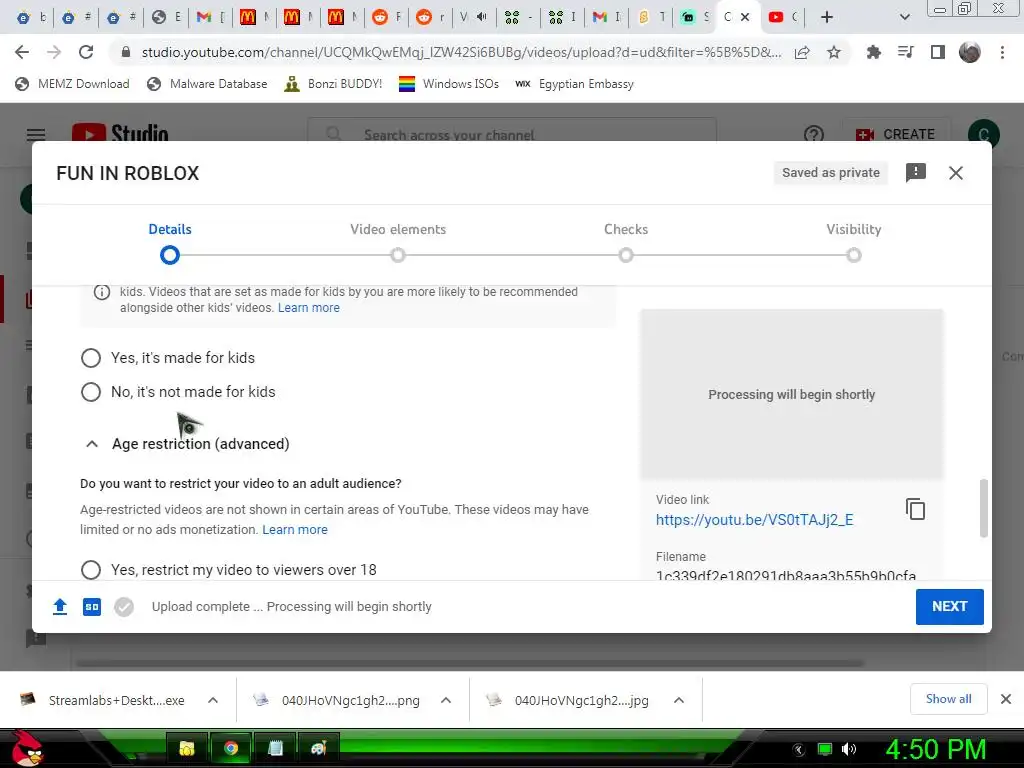This screenshot has height=768, width=1024.
Task: Select Yes, it's made for kids
Action: 91,358
